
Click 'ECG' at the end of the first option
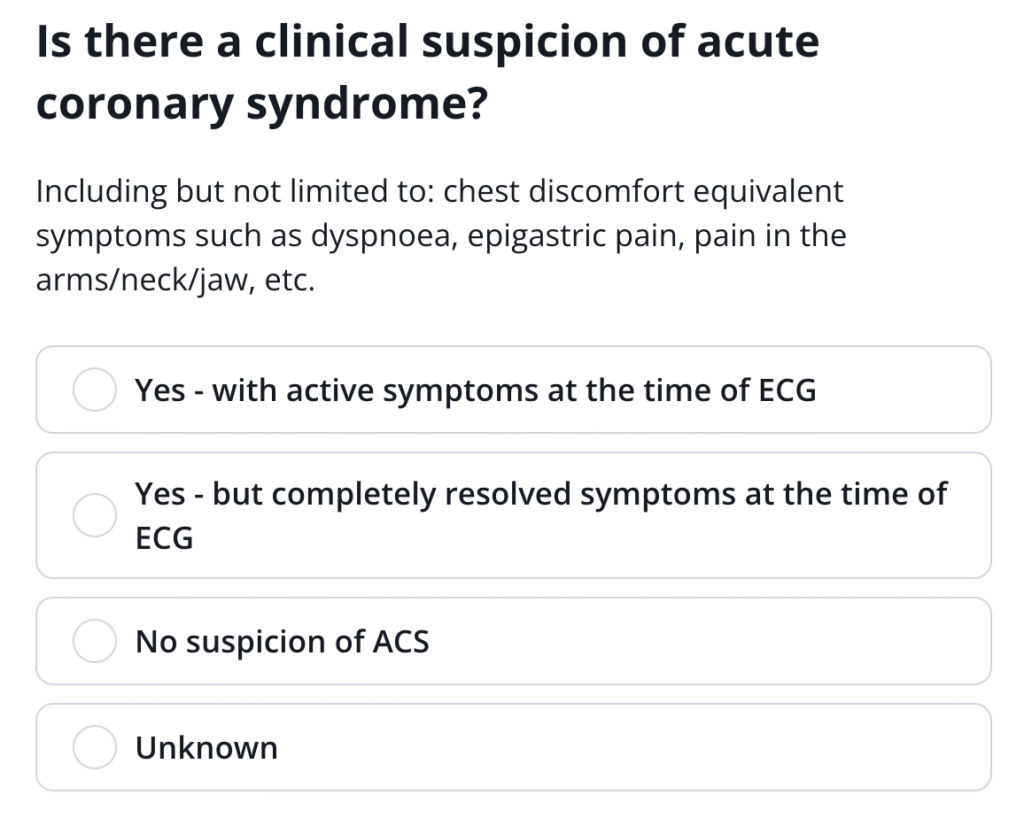pos(787,390)
